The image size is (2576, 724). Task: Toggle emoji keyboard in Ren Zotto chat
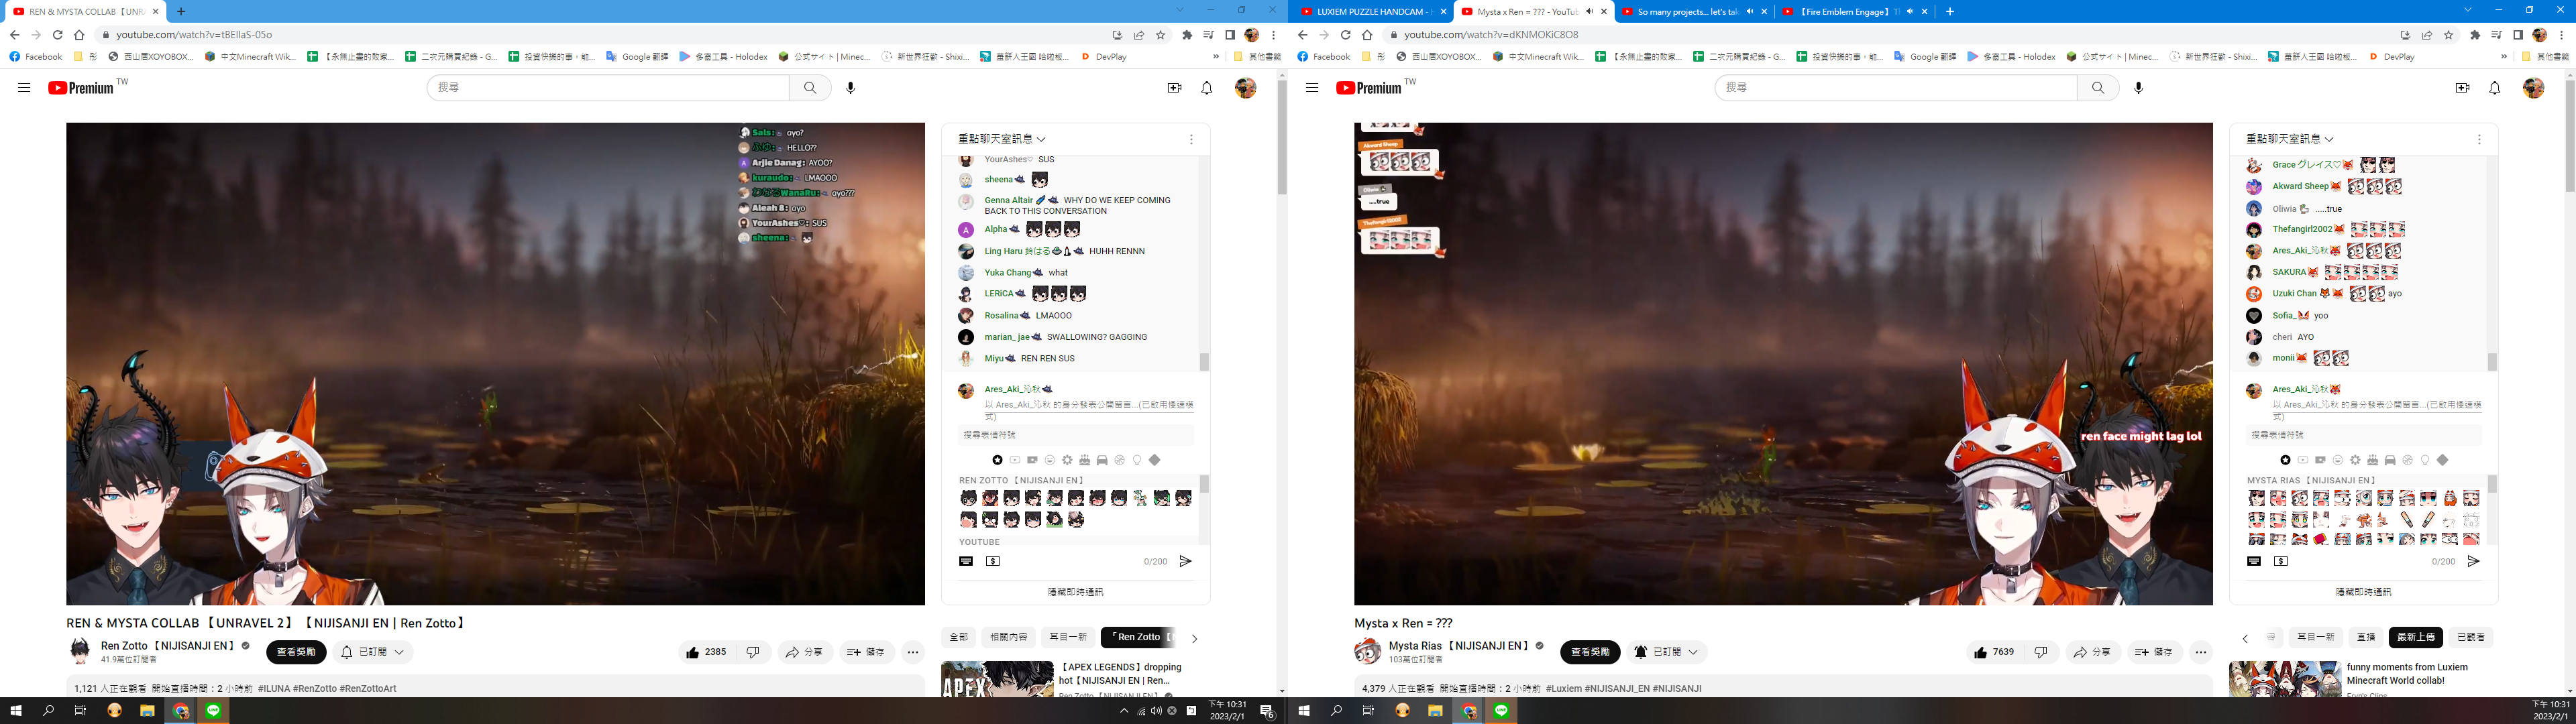pyautogui.click(x=965, y=561)
